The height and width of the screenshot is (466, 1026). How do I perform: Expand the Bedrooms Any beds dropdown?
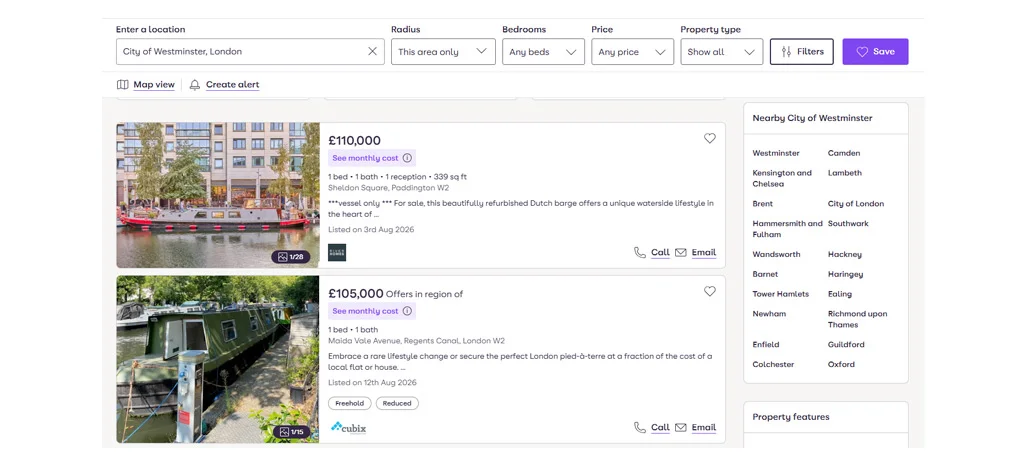tap(543, 52)
